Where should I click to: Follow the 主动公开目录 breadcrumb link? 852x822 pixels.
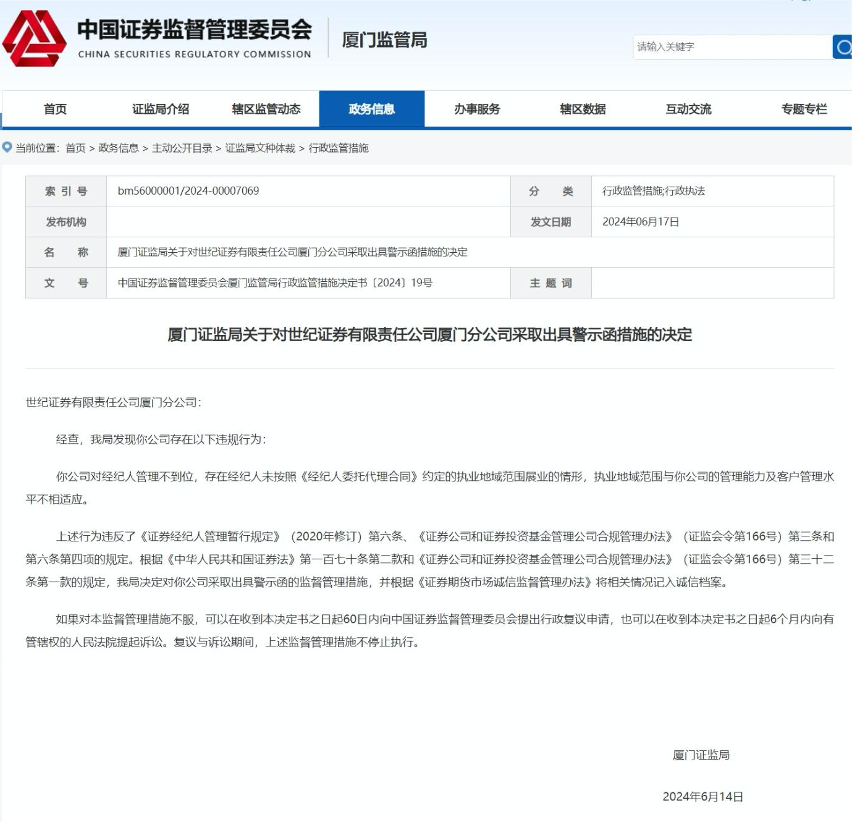(182, 148)
